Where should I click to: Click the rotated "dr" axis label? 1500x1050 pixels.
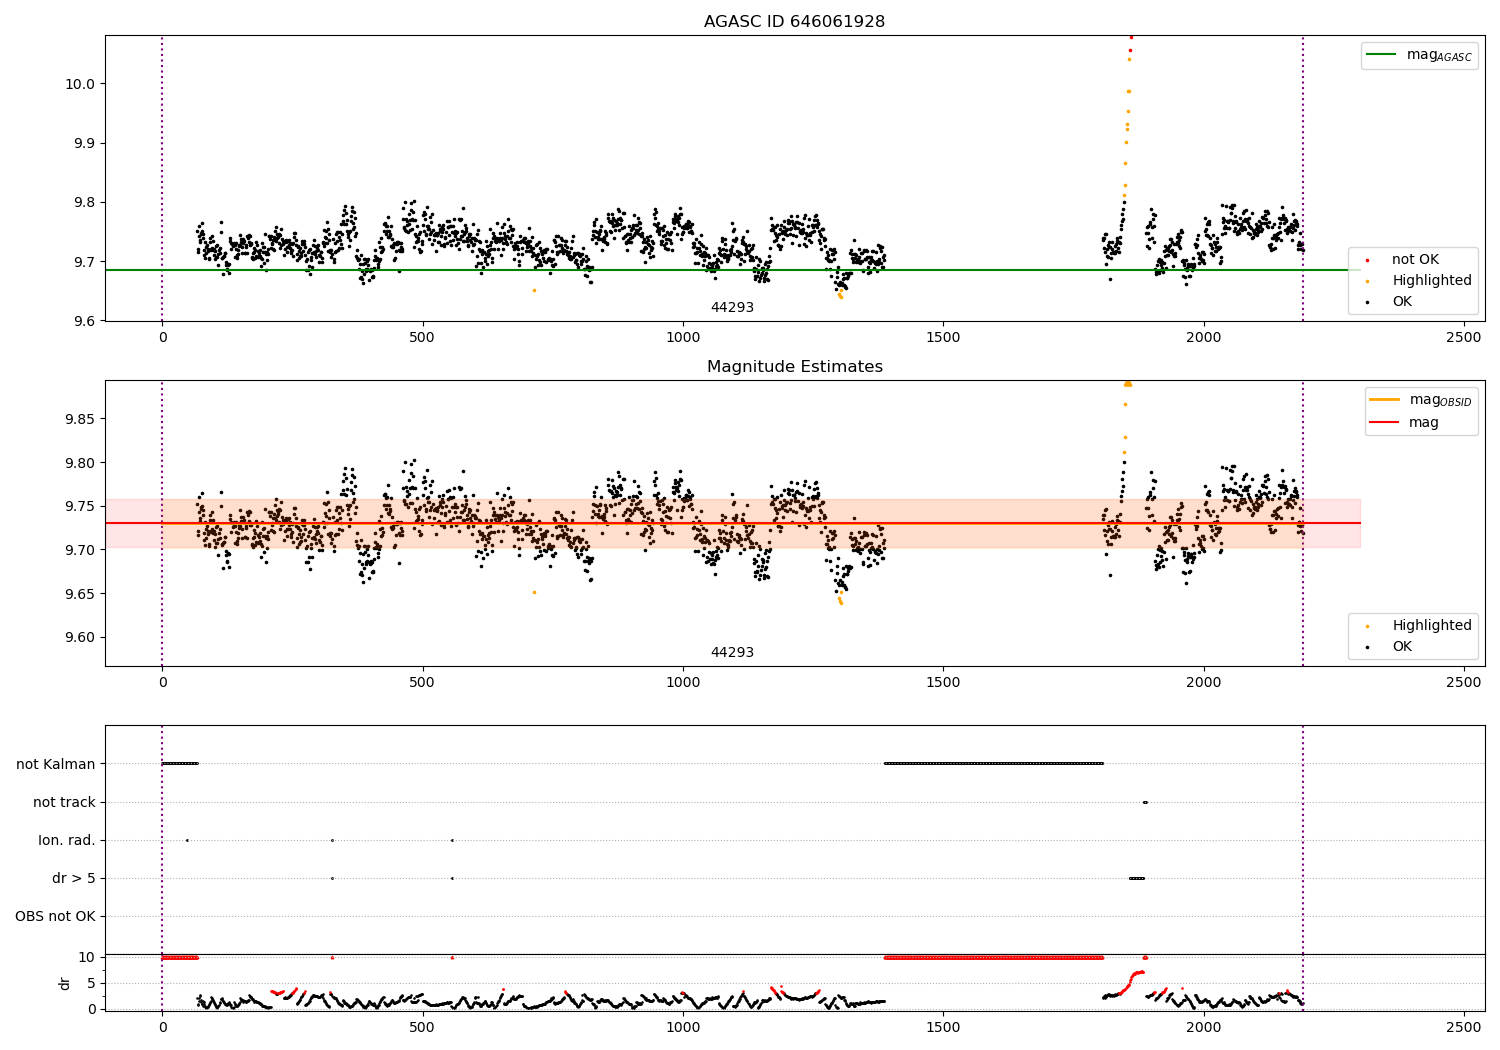point(65,983)
